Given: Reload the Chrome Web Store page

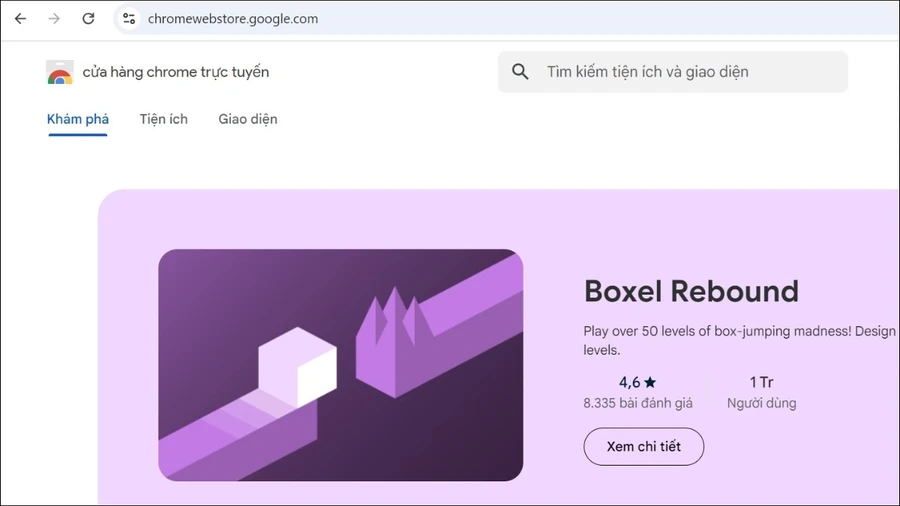Looking at the screenshot, I should [x=88, y=19].
